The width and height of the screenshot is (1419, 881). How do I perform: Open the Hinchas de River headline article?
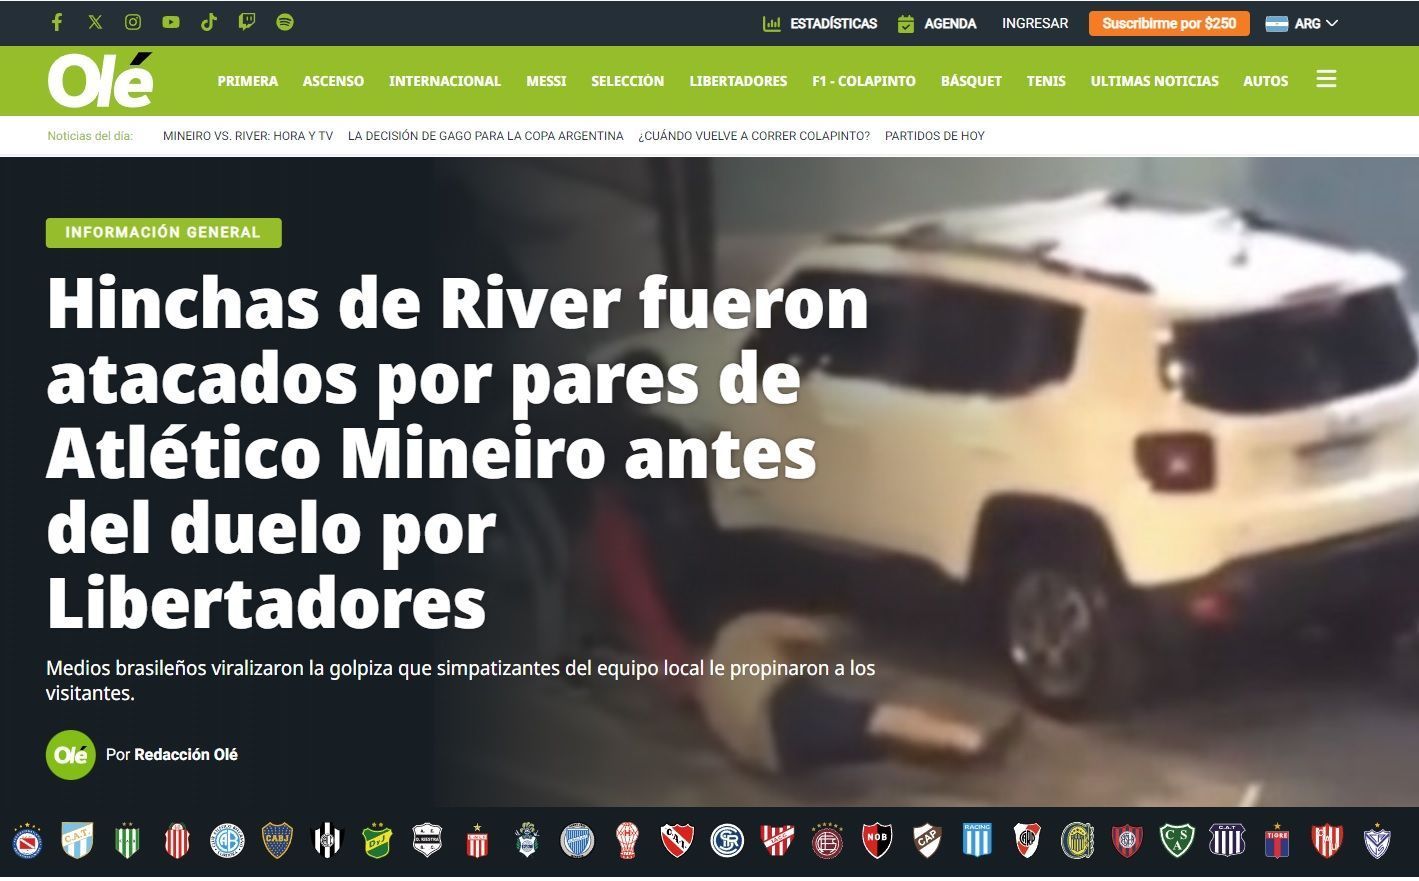point(458,452)
